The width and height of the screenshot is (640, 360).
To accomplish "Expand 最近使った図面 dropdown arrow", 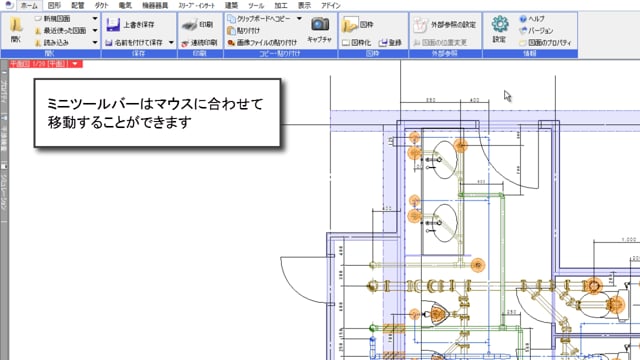I will (95, 31).
